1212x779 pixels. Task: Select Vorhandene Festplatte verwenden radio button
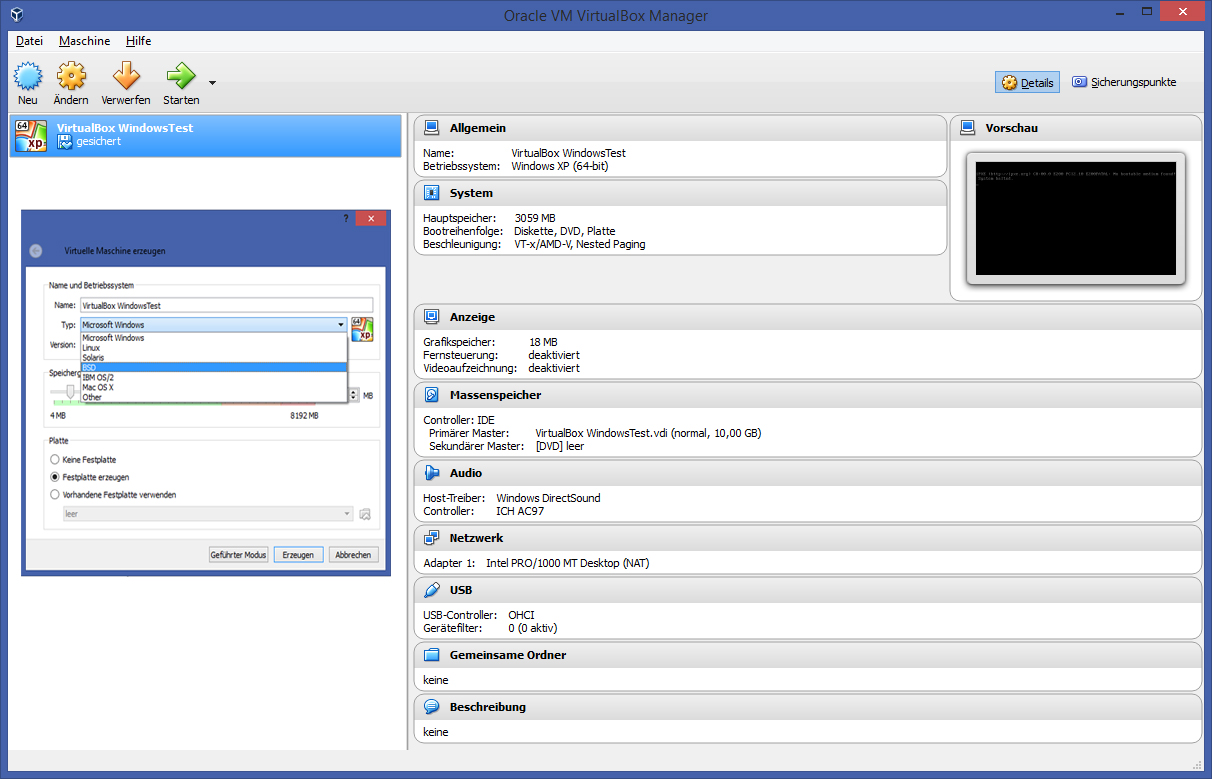point(55,494)
